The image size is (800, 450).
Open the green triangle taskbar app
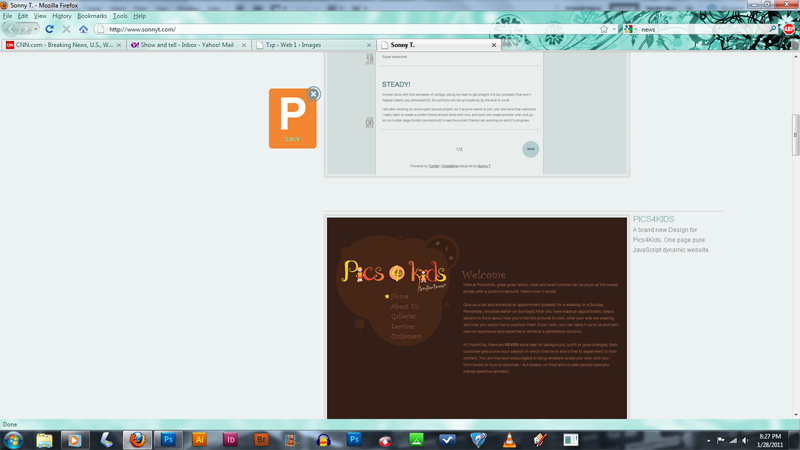pyautogui.click(x=416, y=440)
